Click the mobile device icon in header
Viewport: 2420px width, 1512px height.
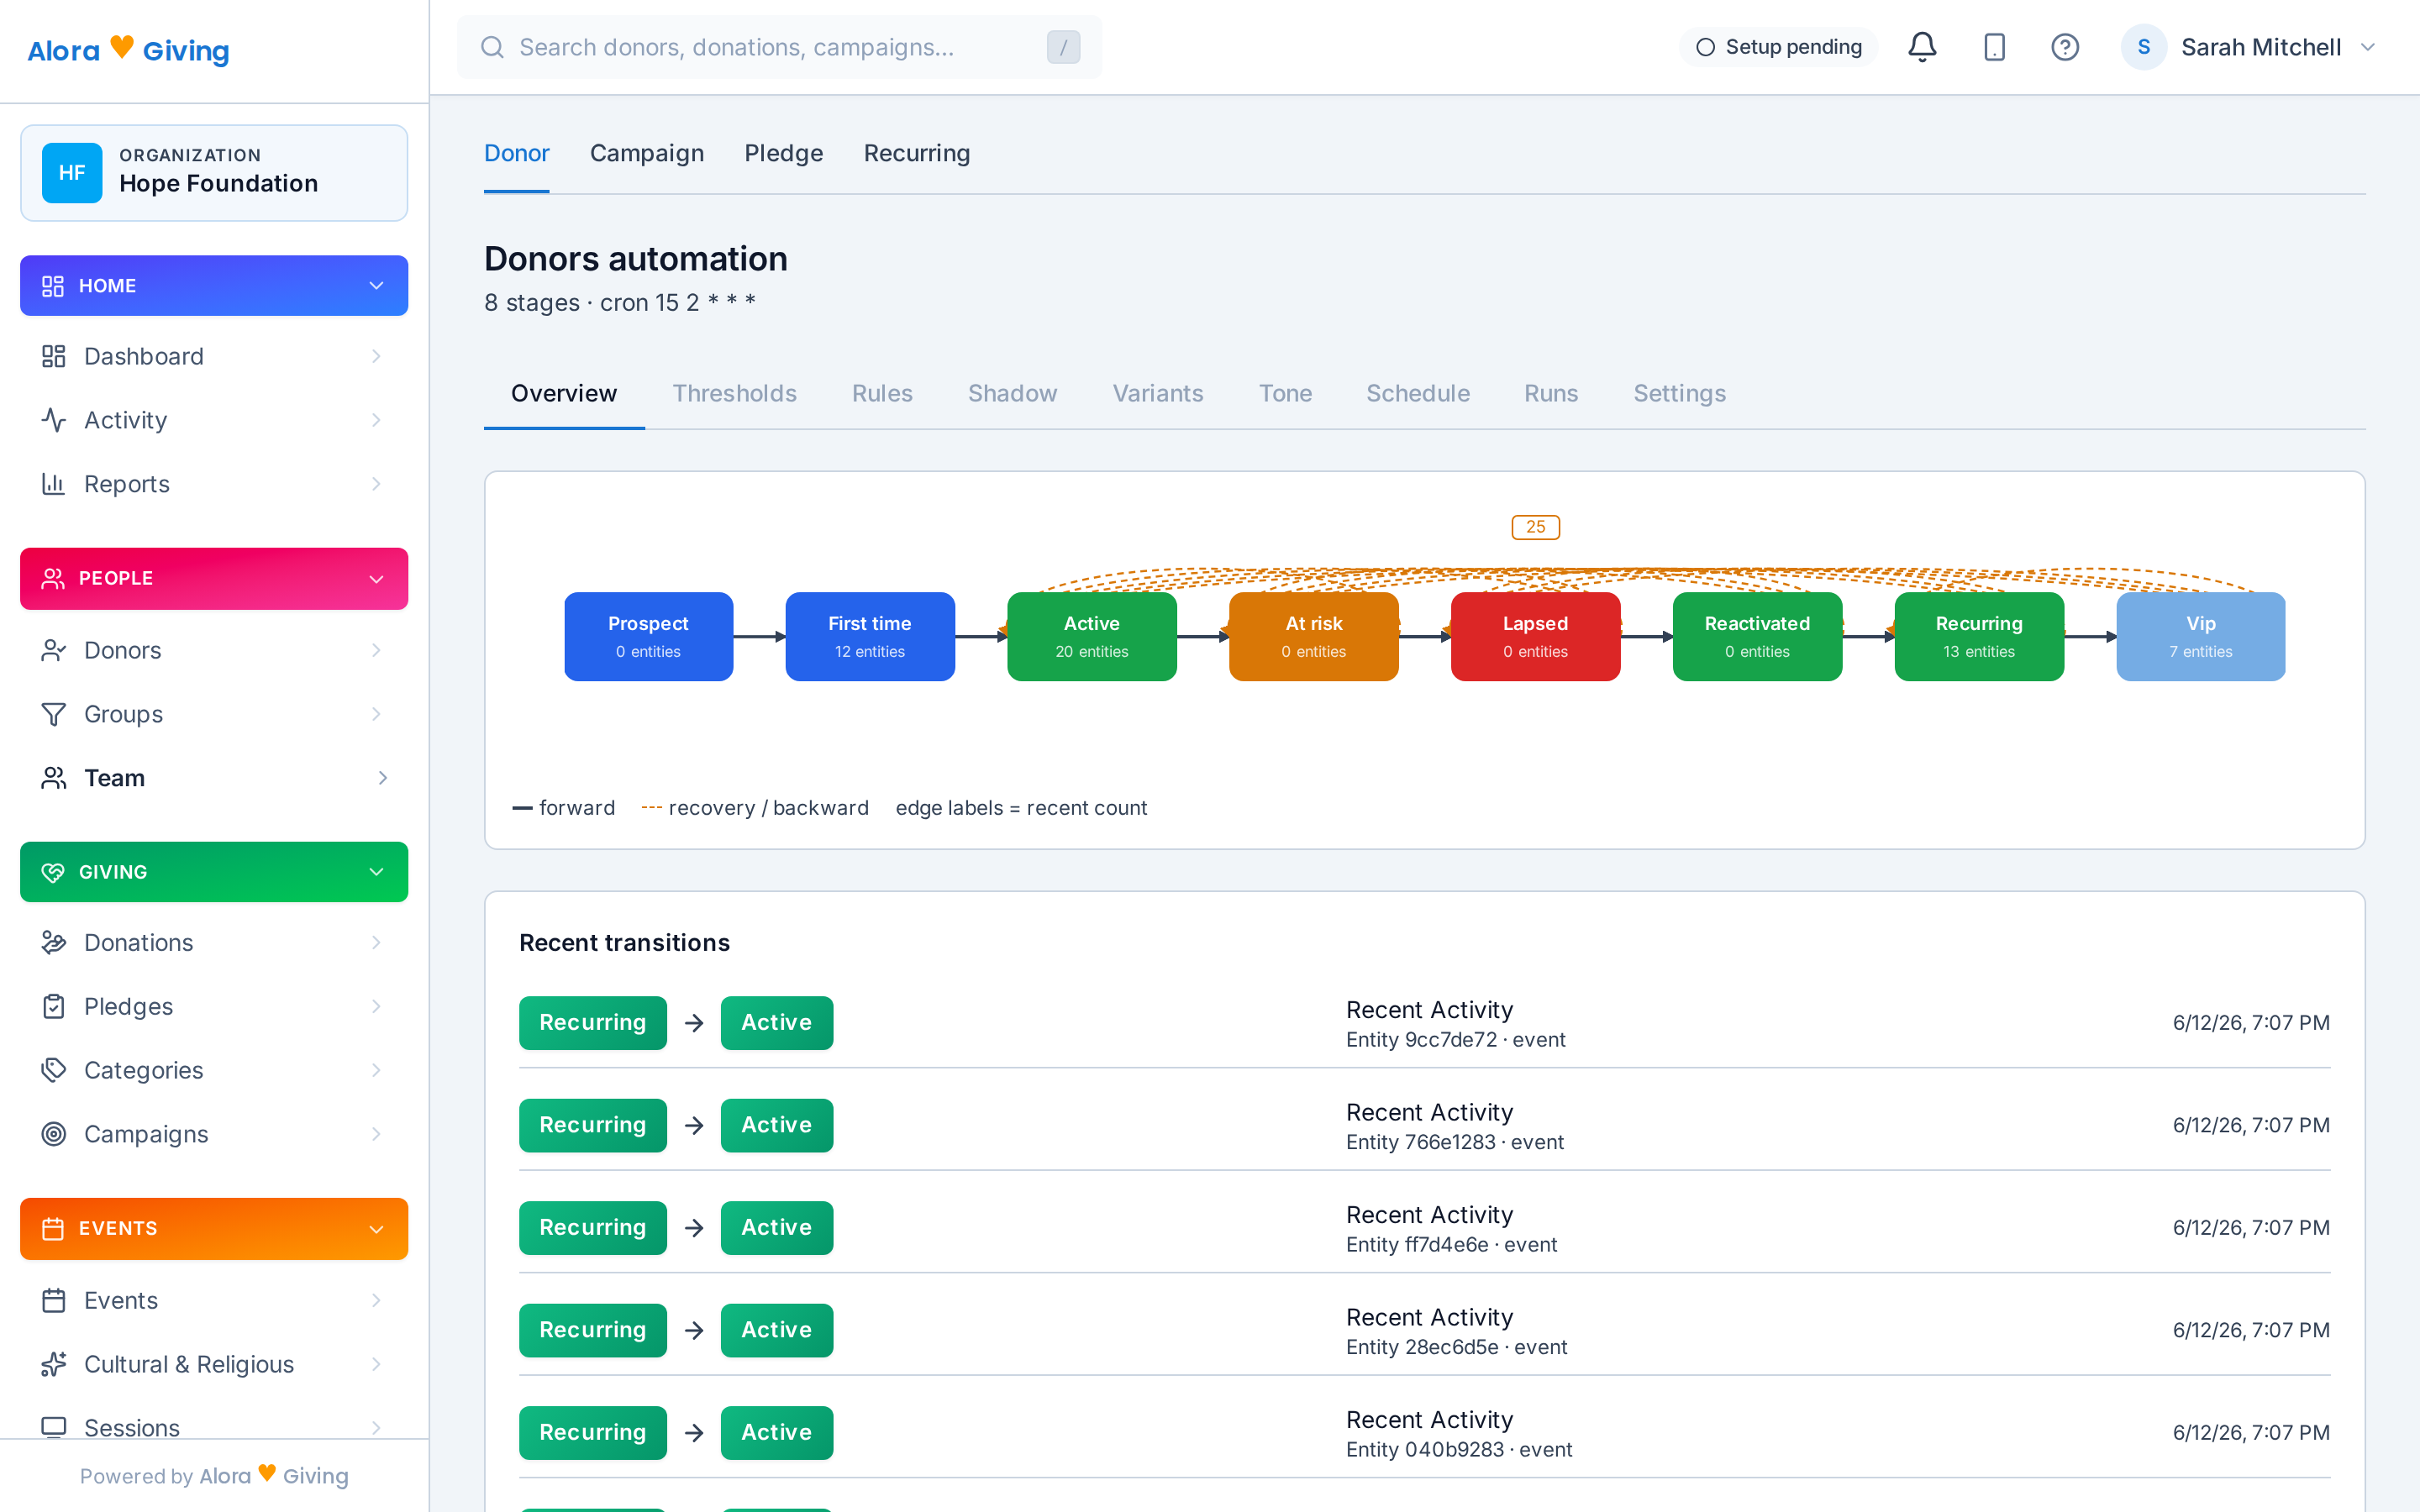point(1994,47)
